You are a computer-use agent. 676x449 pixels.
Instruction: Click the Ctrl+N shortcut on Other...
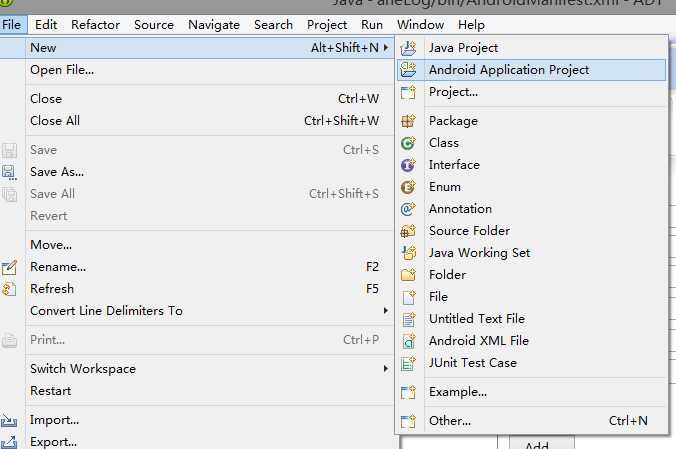click(x=628, y=421)
